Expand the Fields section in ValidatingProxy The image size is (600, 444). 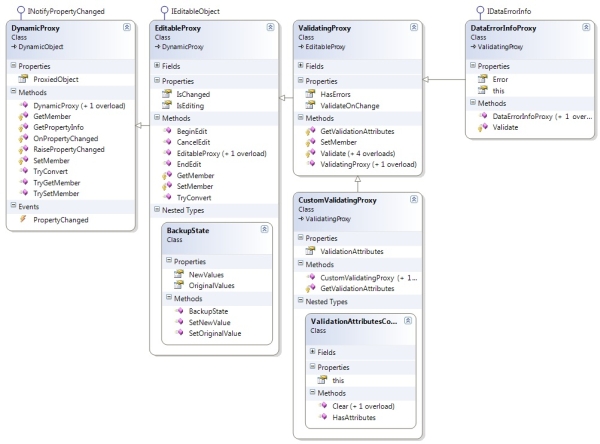[x=300, y=65]
